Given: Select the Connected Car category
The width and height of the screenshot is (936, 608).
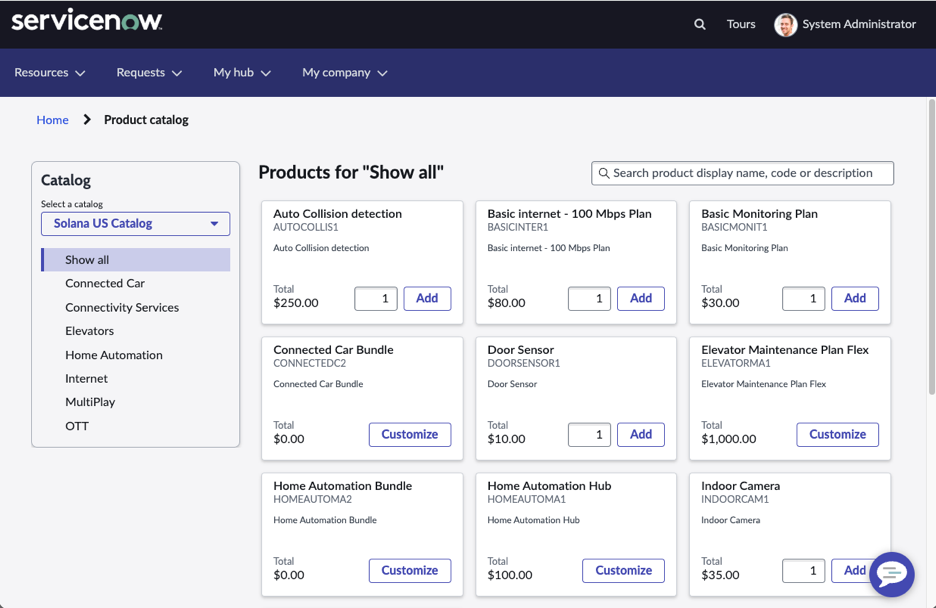Looking at the screenshot, I should tap(105, 283).
